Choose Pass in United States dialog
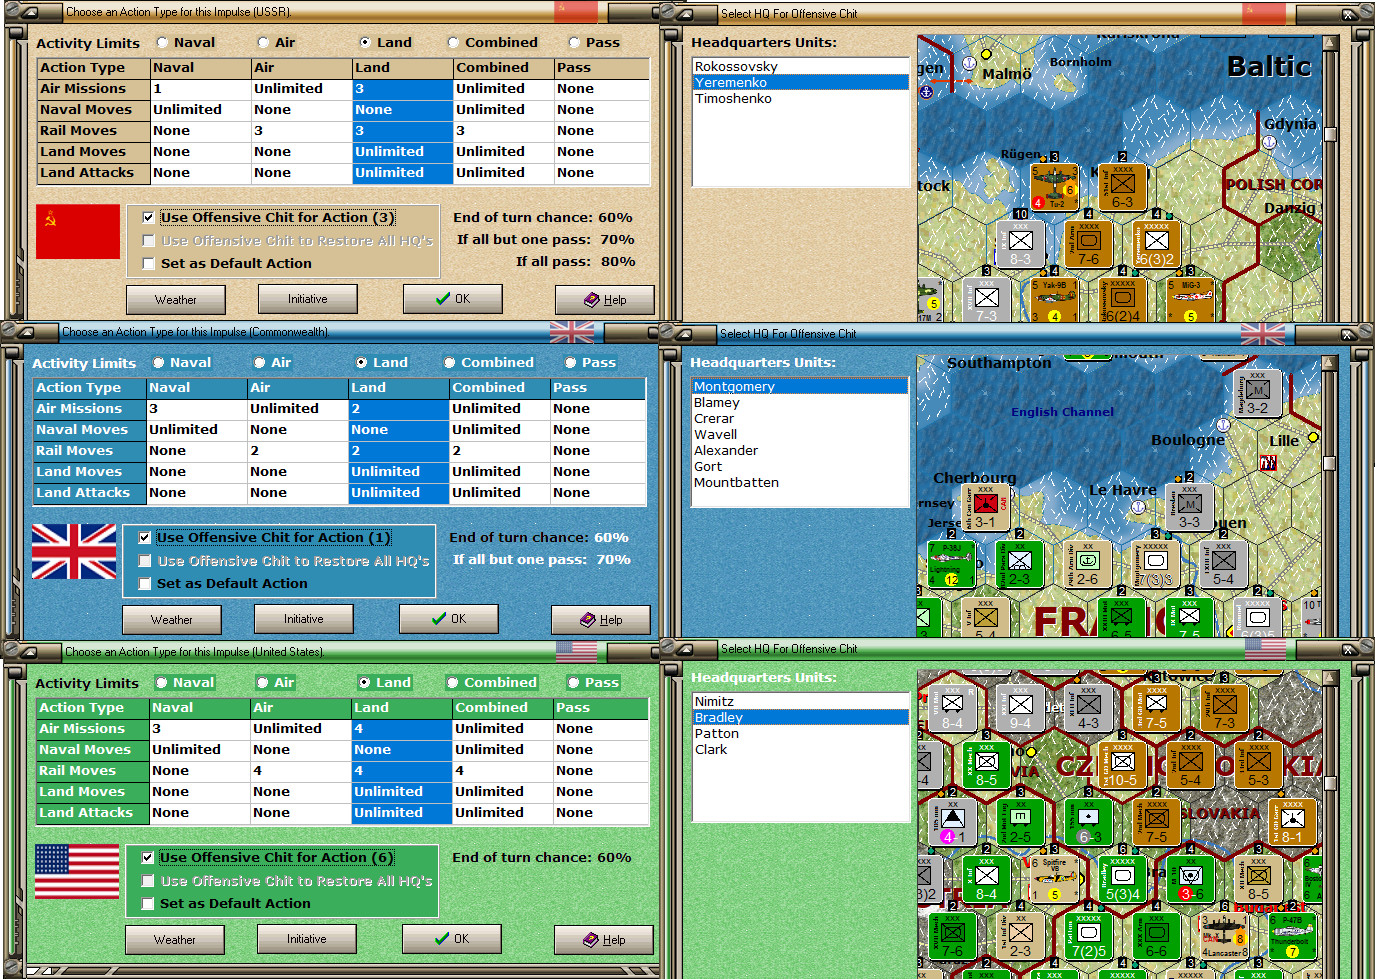The image size is (1375, 979). pos(573,683)
